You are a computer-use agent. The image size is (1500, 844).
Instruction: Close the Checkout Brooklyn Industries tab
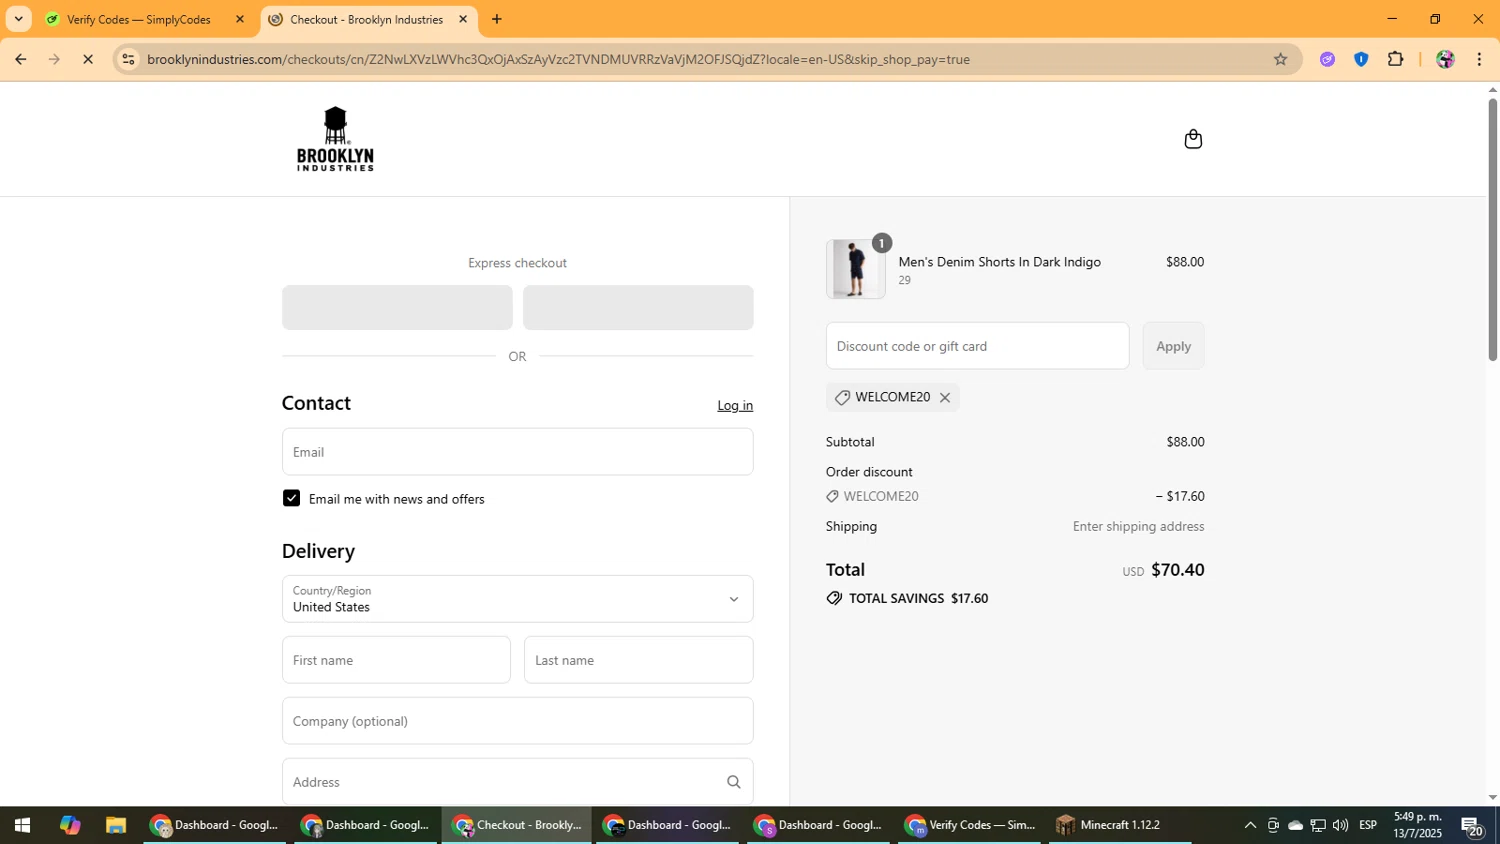tap(463, 19)
